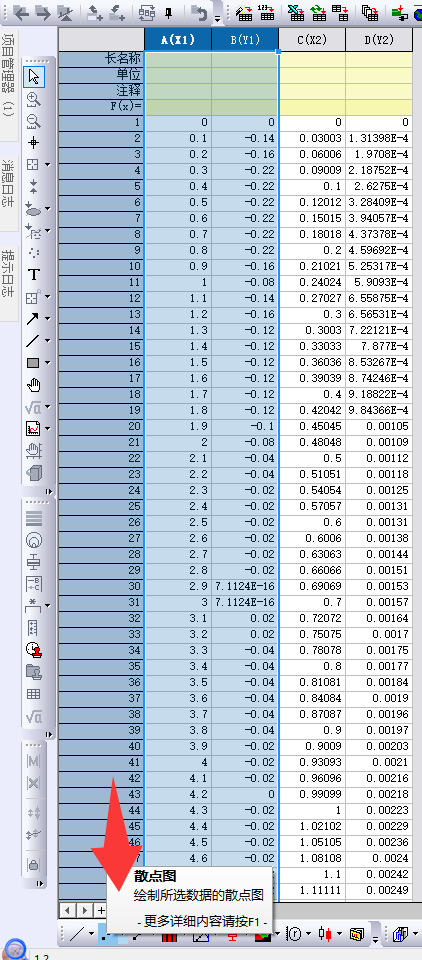The height and width of the screenshot is (960, 422).
Task: Click the scatter plot button
Action: [x=104, y=934]
